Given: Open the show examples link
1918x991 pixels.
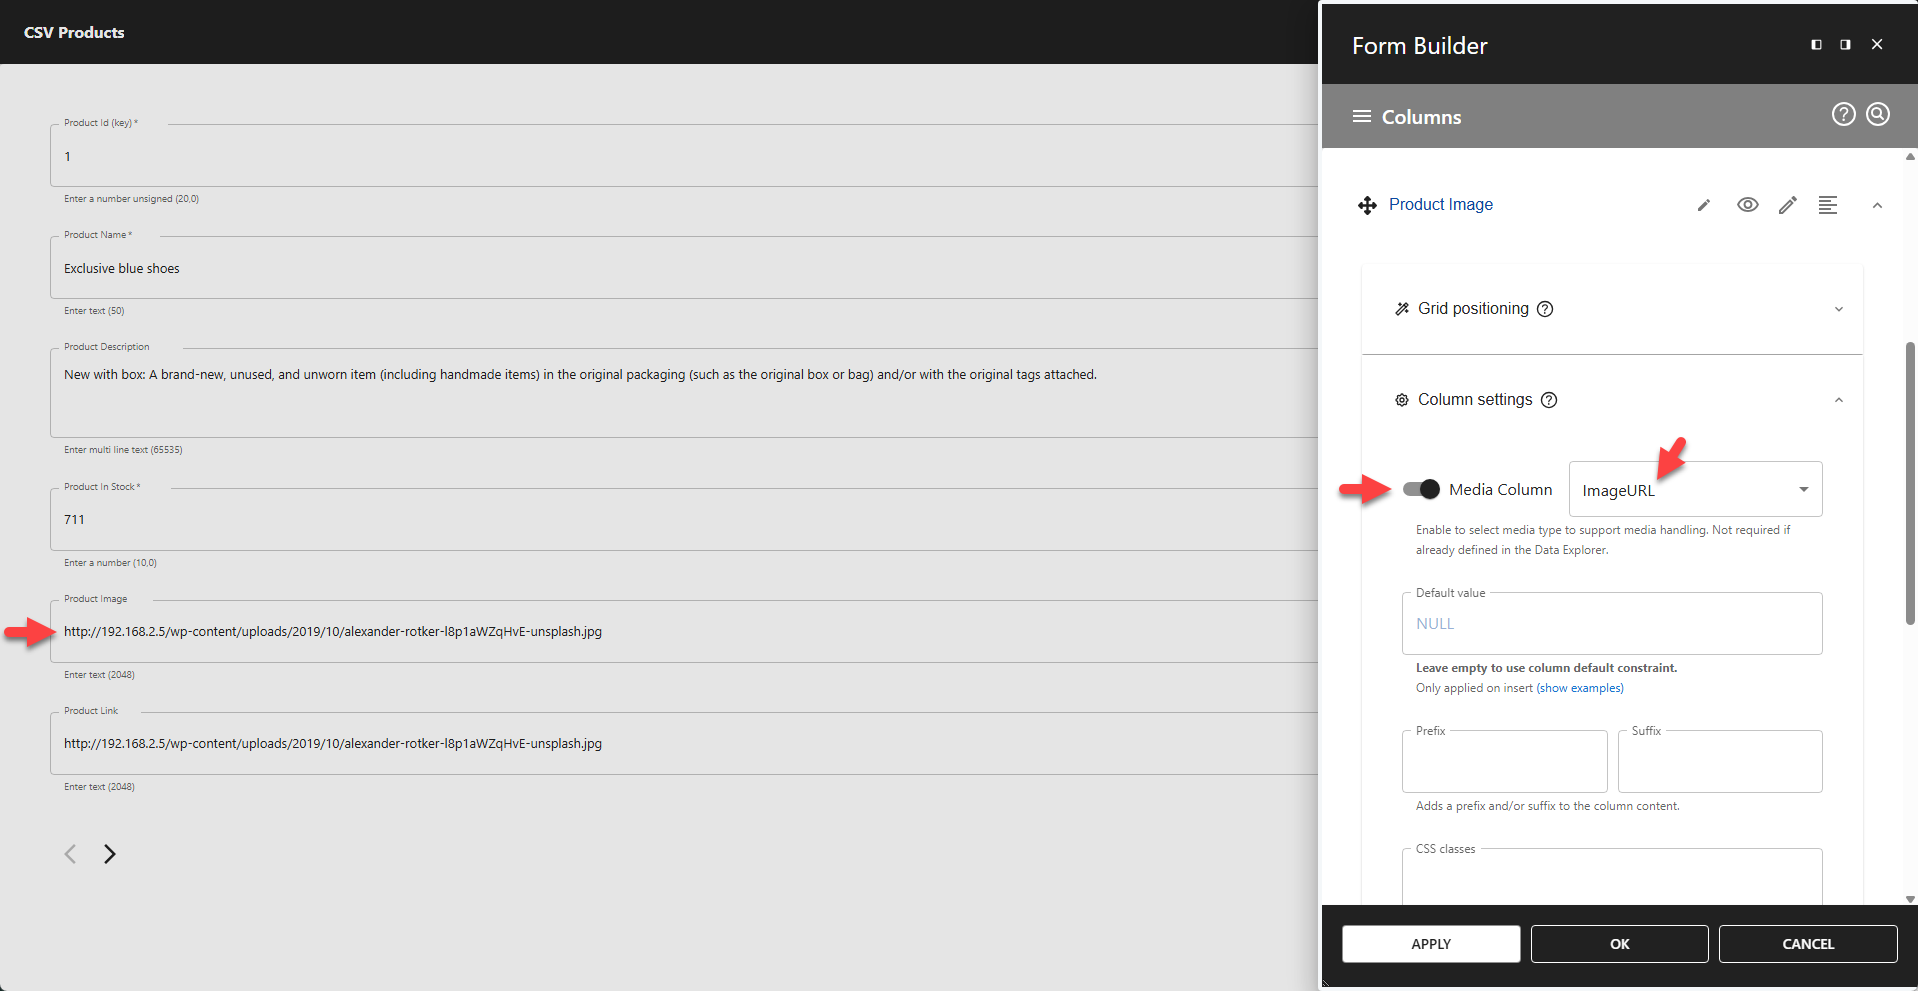Looking at the screenshot, I should point(1580,688).
